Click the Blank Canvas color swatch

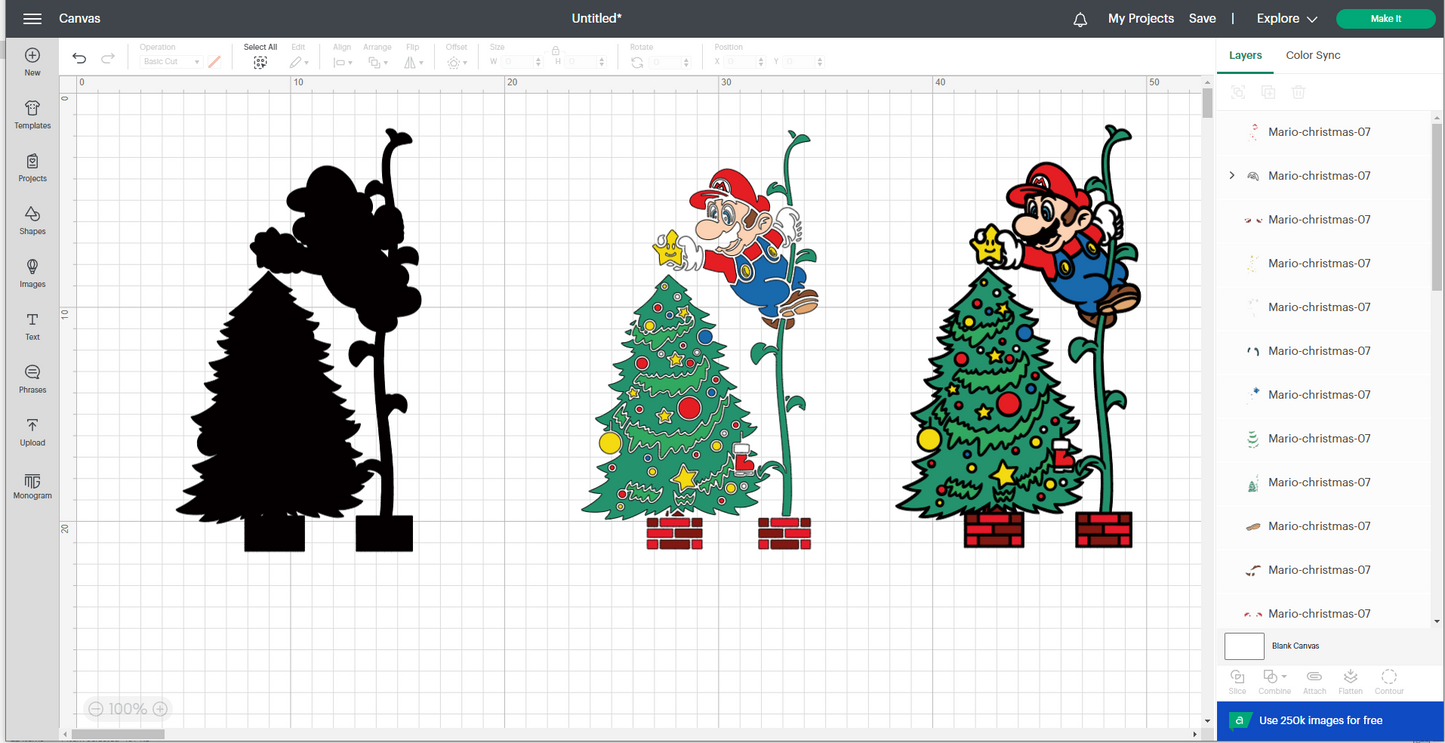(x=1244, y=646)
